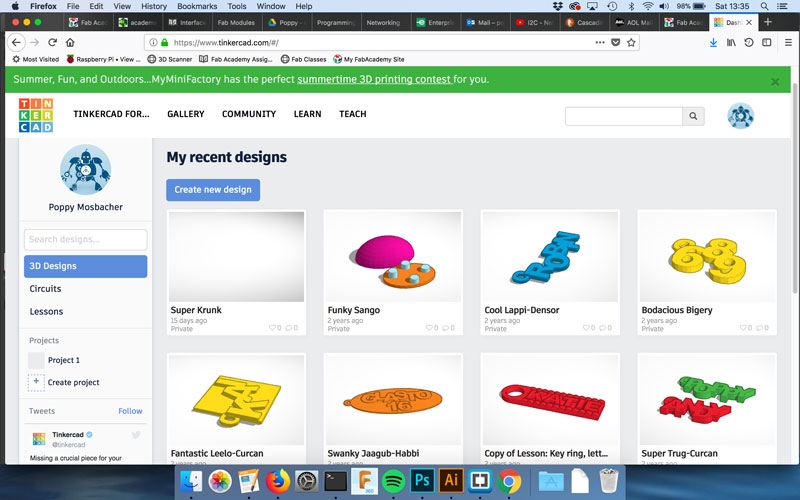This screenshot has height=500, width=800.
Task: Open the Funky Sango design thumbnail
Action: click(393, 257)
